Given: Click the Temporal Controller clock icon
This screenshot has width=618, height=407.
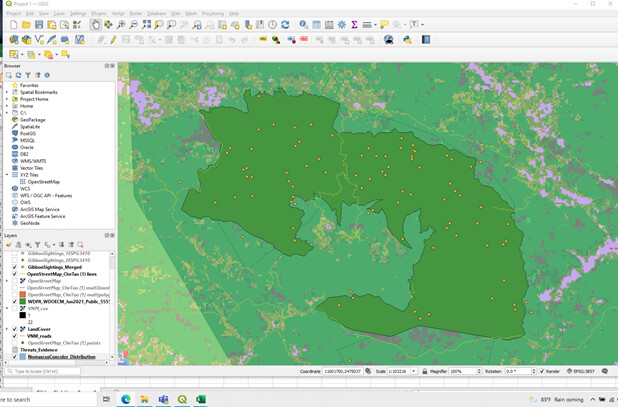Looking at the screenshot, I should point(272,25).
